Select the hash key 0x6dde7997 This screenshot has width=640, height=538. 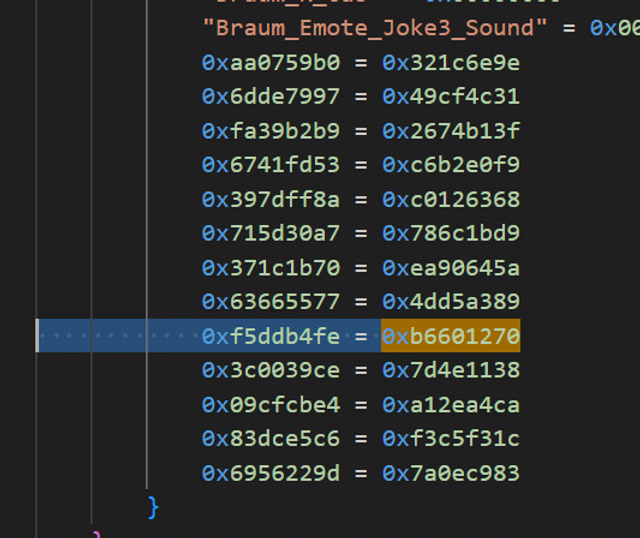270,97
